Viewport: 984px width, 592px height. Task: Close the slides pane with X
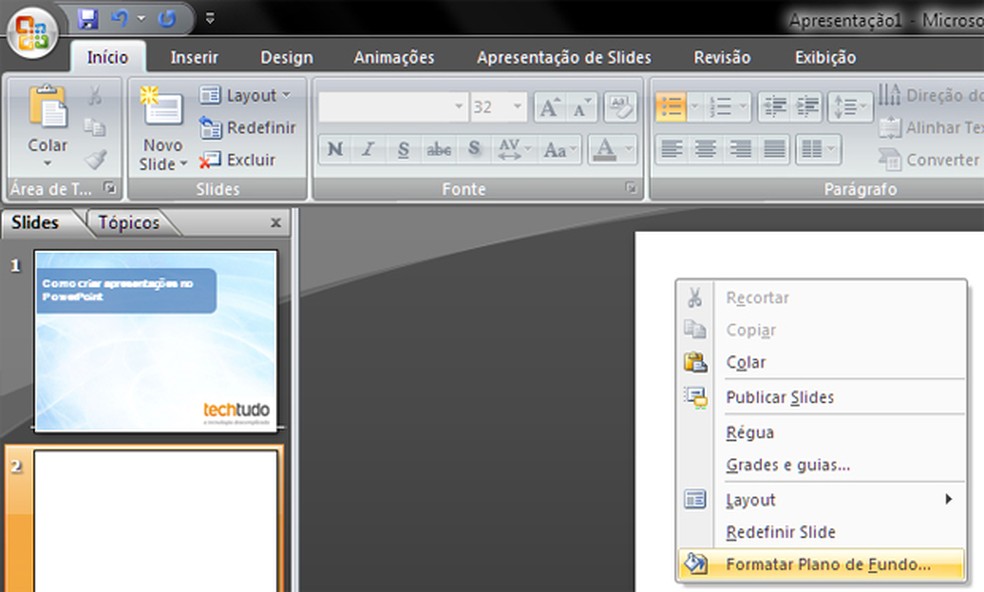[x=275, y=223]
